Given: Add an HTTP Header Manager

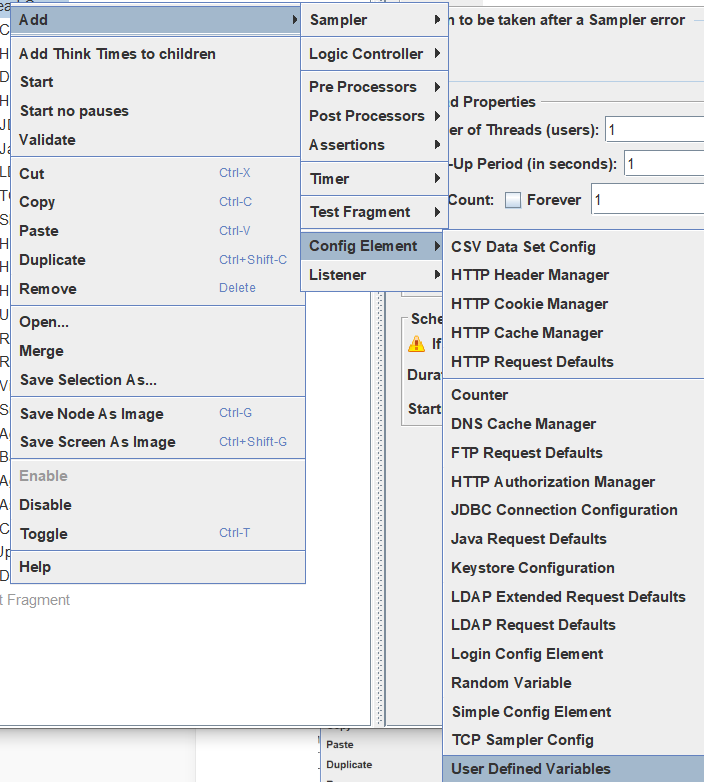Looking at the screenshot, I should pyautogui.click(x=573, y=275).
